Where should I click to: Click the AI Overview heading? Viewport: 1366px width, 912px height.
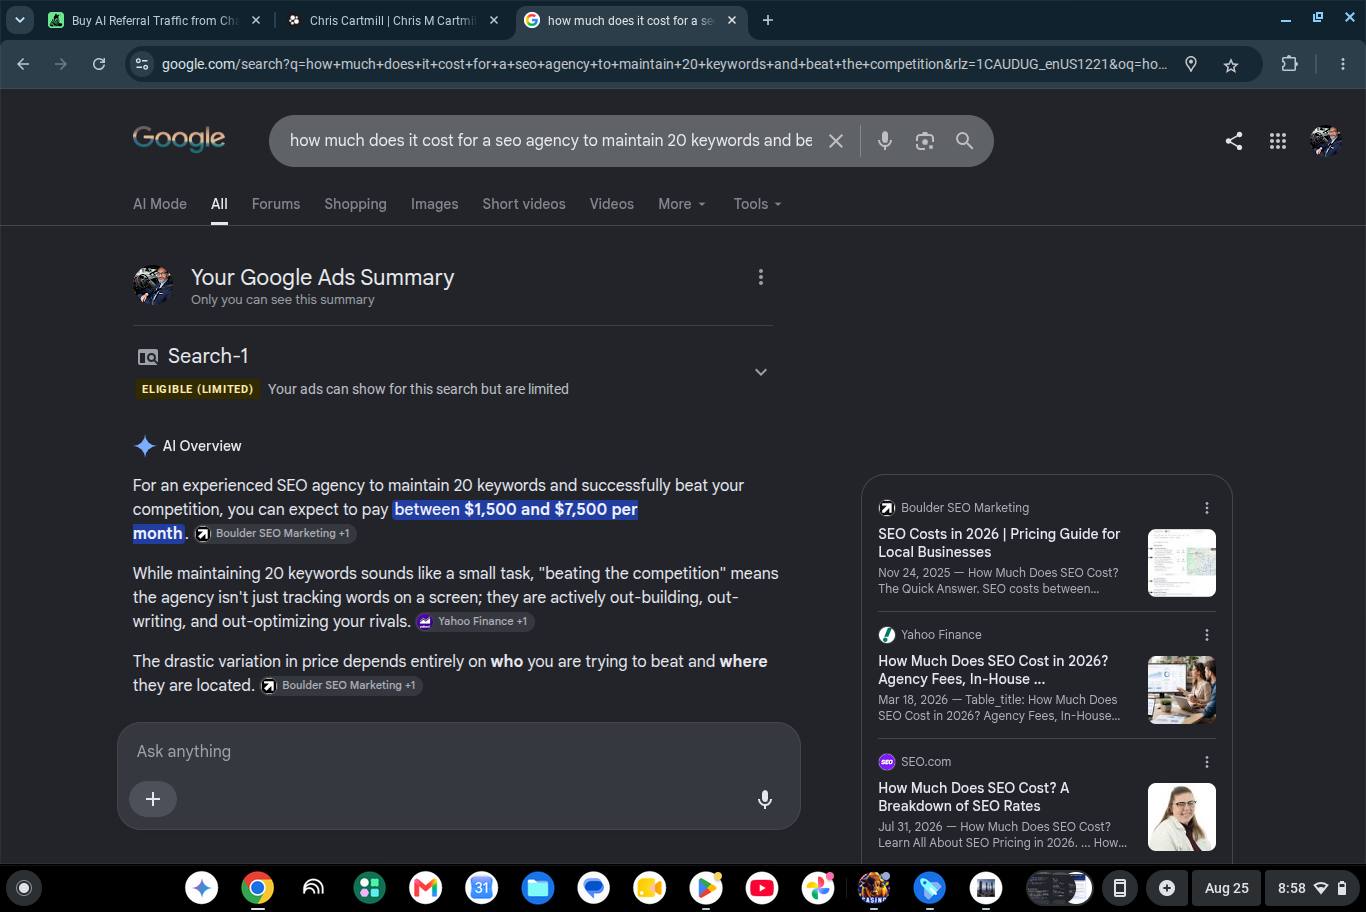pyautogui.click(x=202, y=446)
